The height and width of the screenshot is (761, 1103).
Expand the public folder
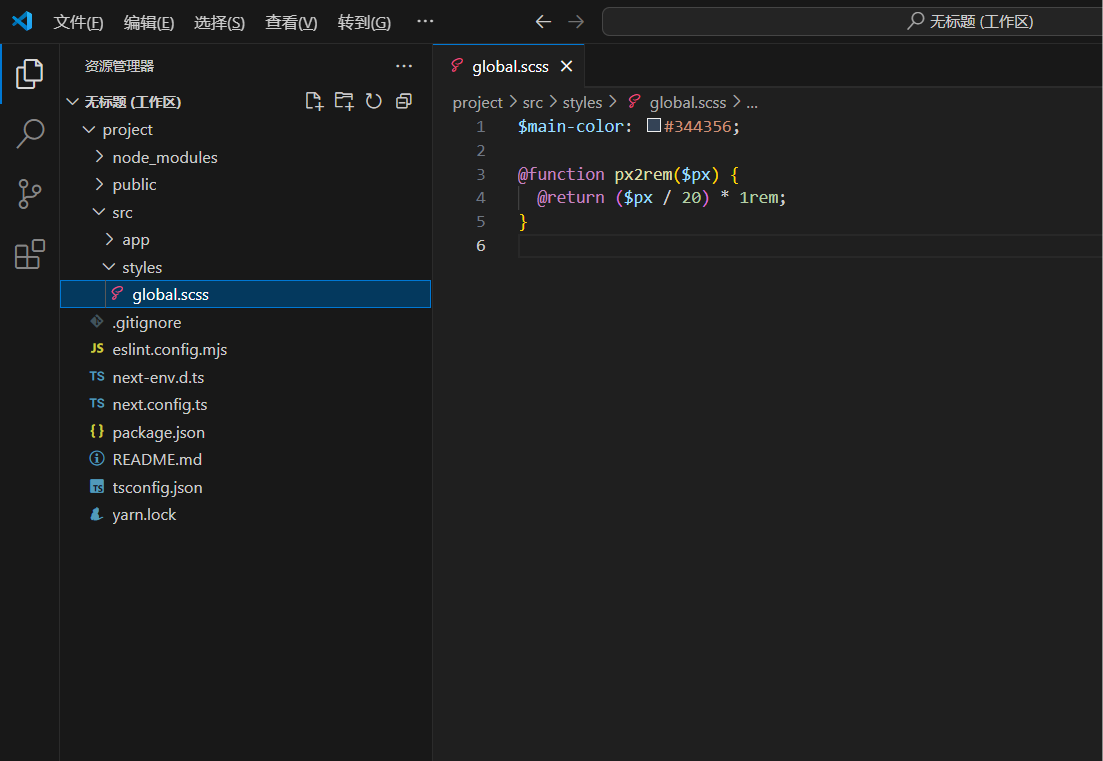pyautogui.click(x=99, y=184)
